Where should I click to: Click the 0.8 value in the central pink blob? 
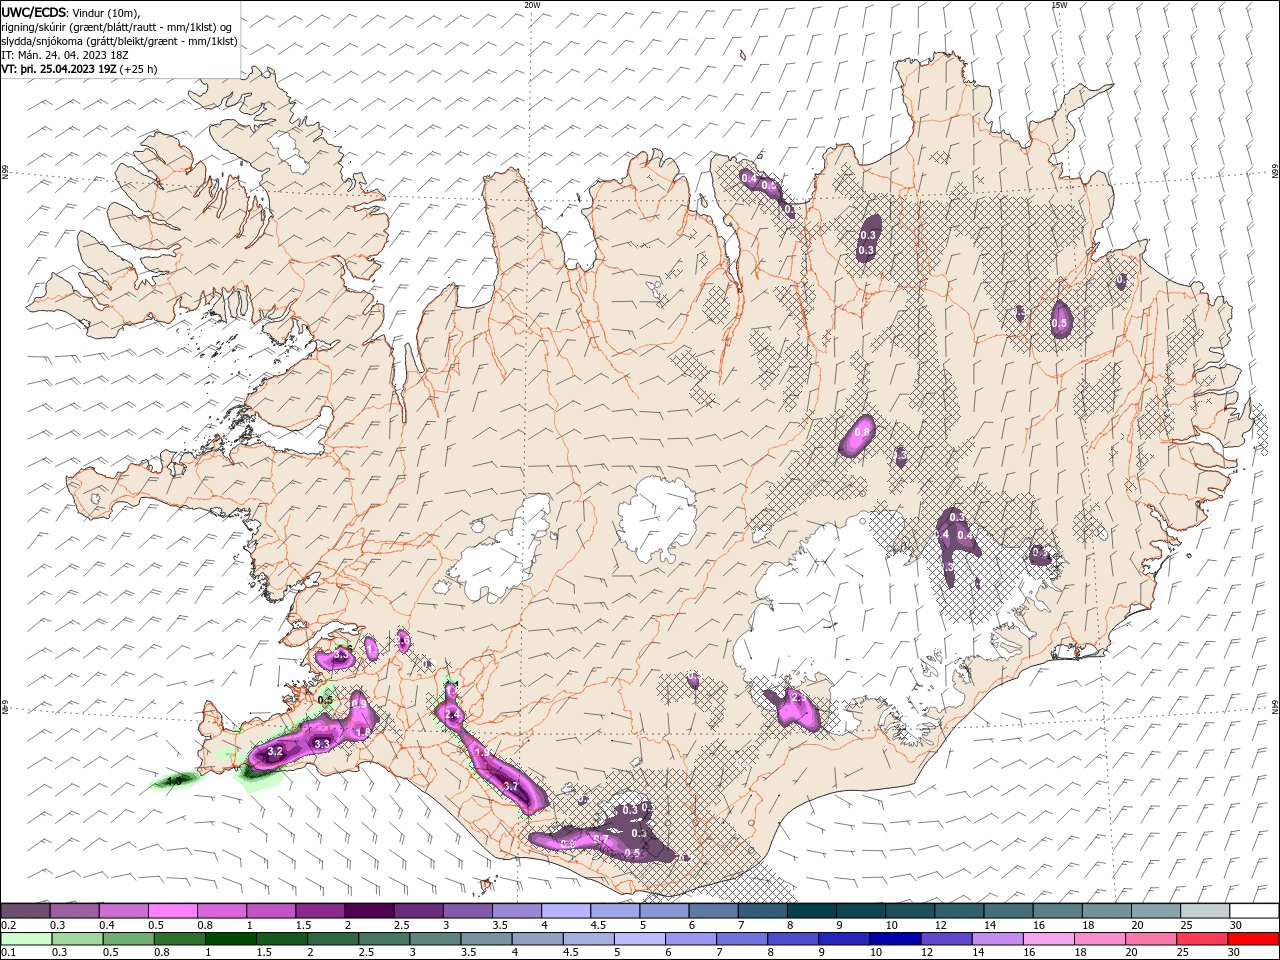[x=861, y=432]
